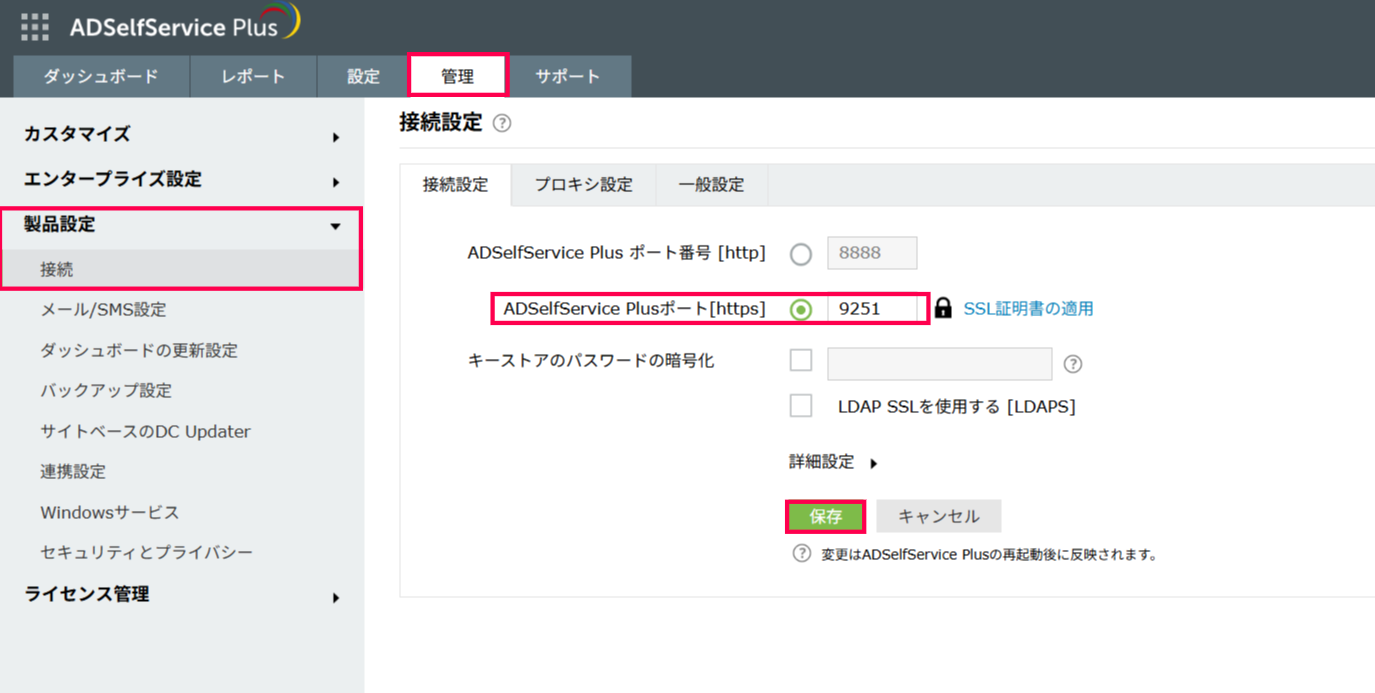
Task: Open ダッシュボードの更新設定 in sidebar
Action: [x=139, y=351]
